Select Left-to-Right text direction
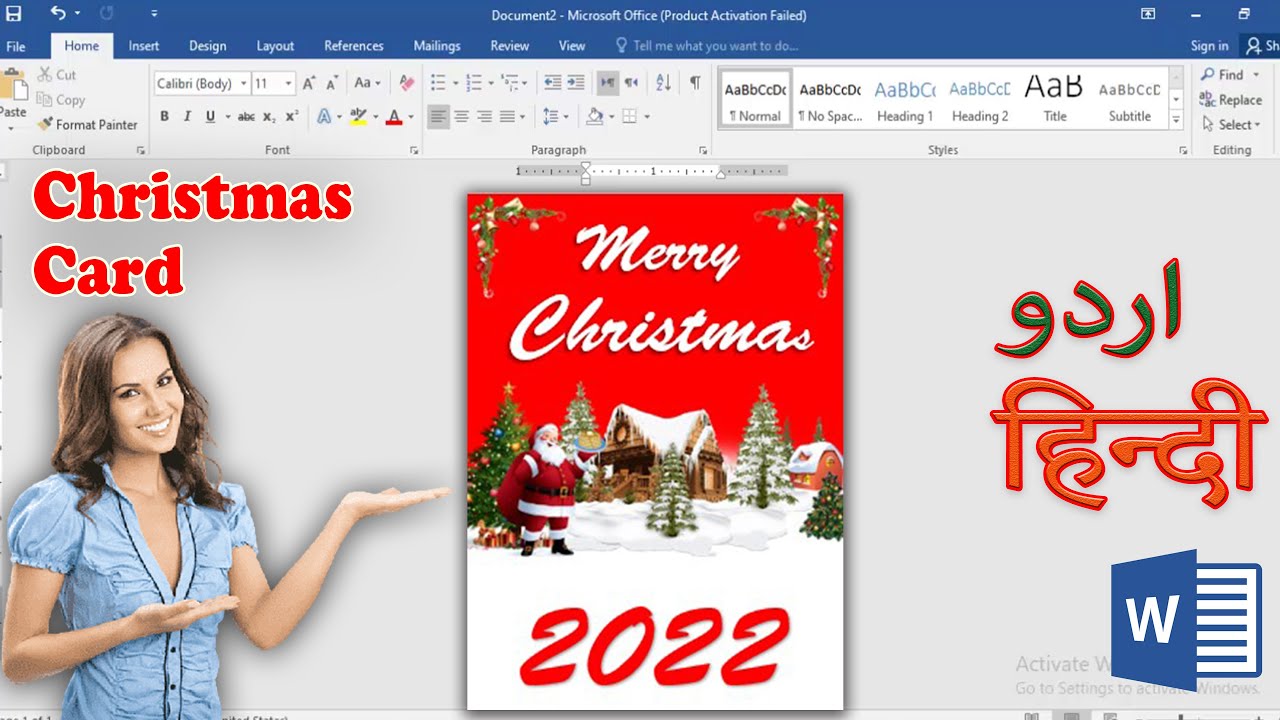This screenshot has width=1280, height=720. point(607,84)
